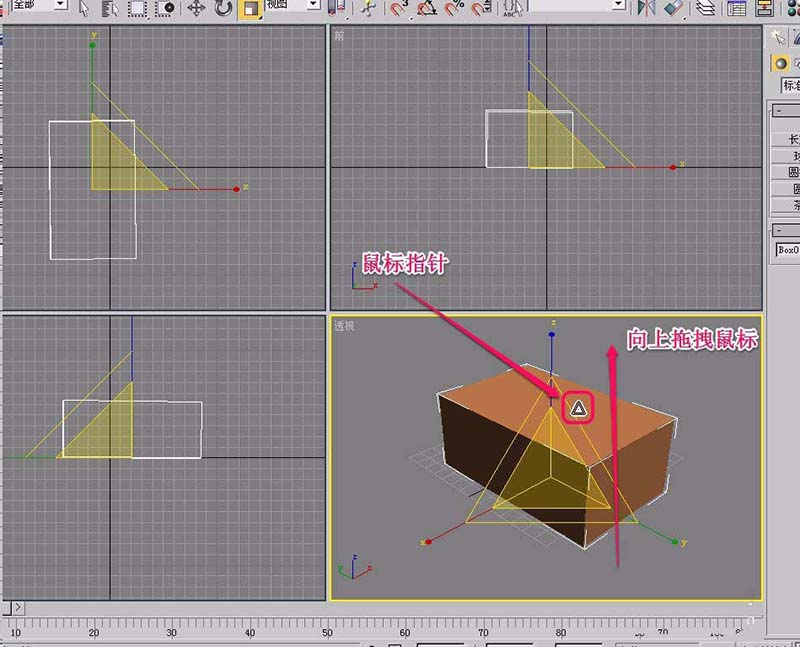800x647 pixels.
Task: Click frame 80 on the timeline ruler
Action: click(x=560, y=633)
